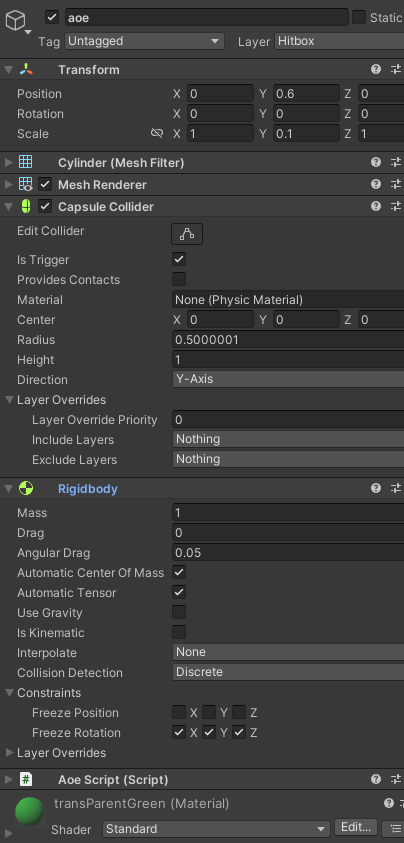
Task: Expand the Aoe Script component
Action: [8, 779]
